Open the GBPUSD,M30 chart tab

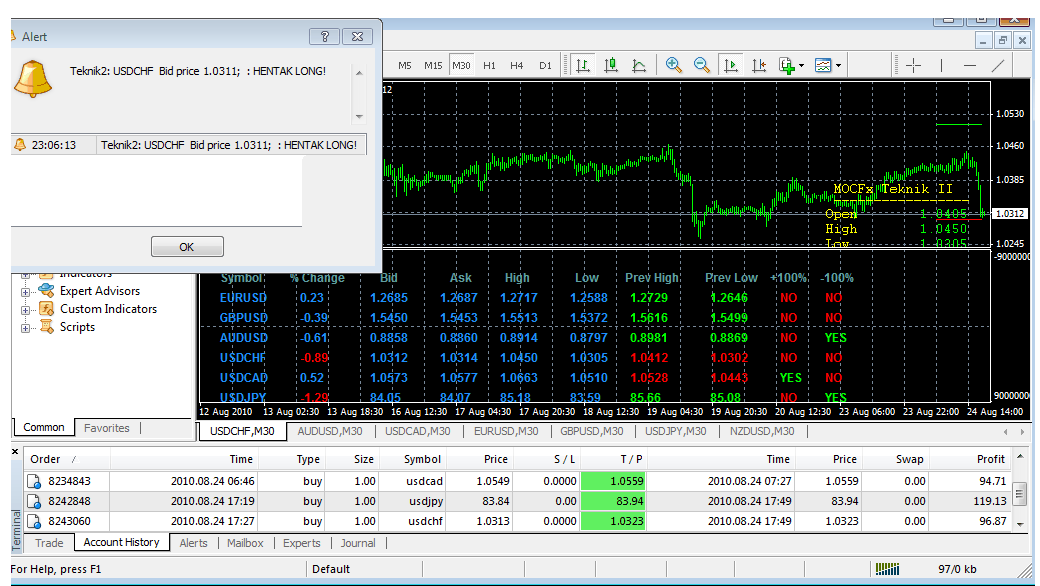point(592,432)
